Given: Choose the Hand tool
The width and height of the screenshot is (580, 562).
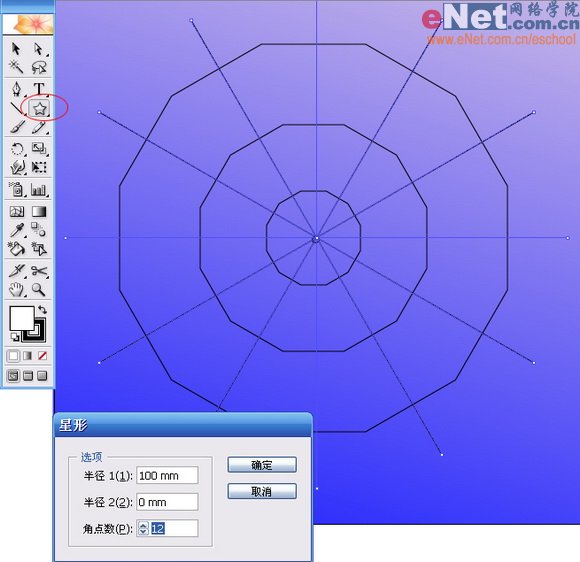Looking at the screenshot, I should pyautogui.click(x=16, y=289).
